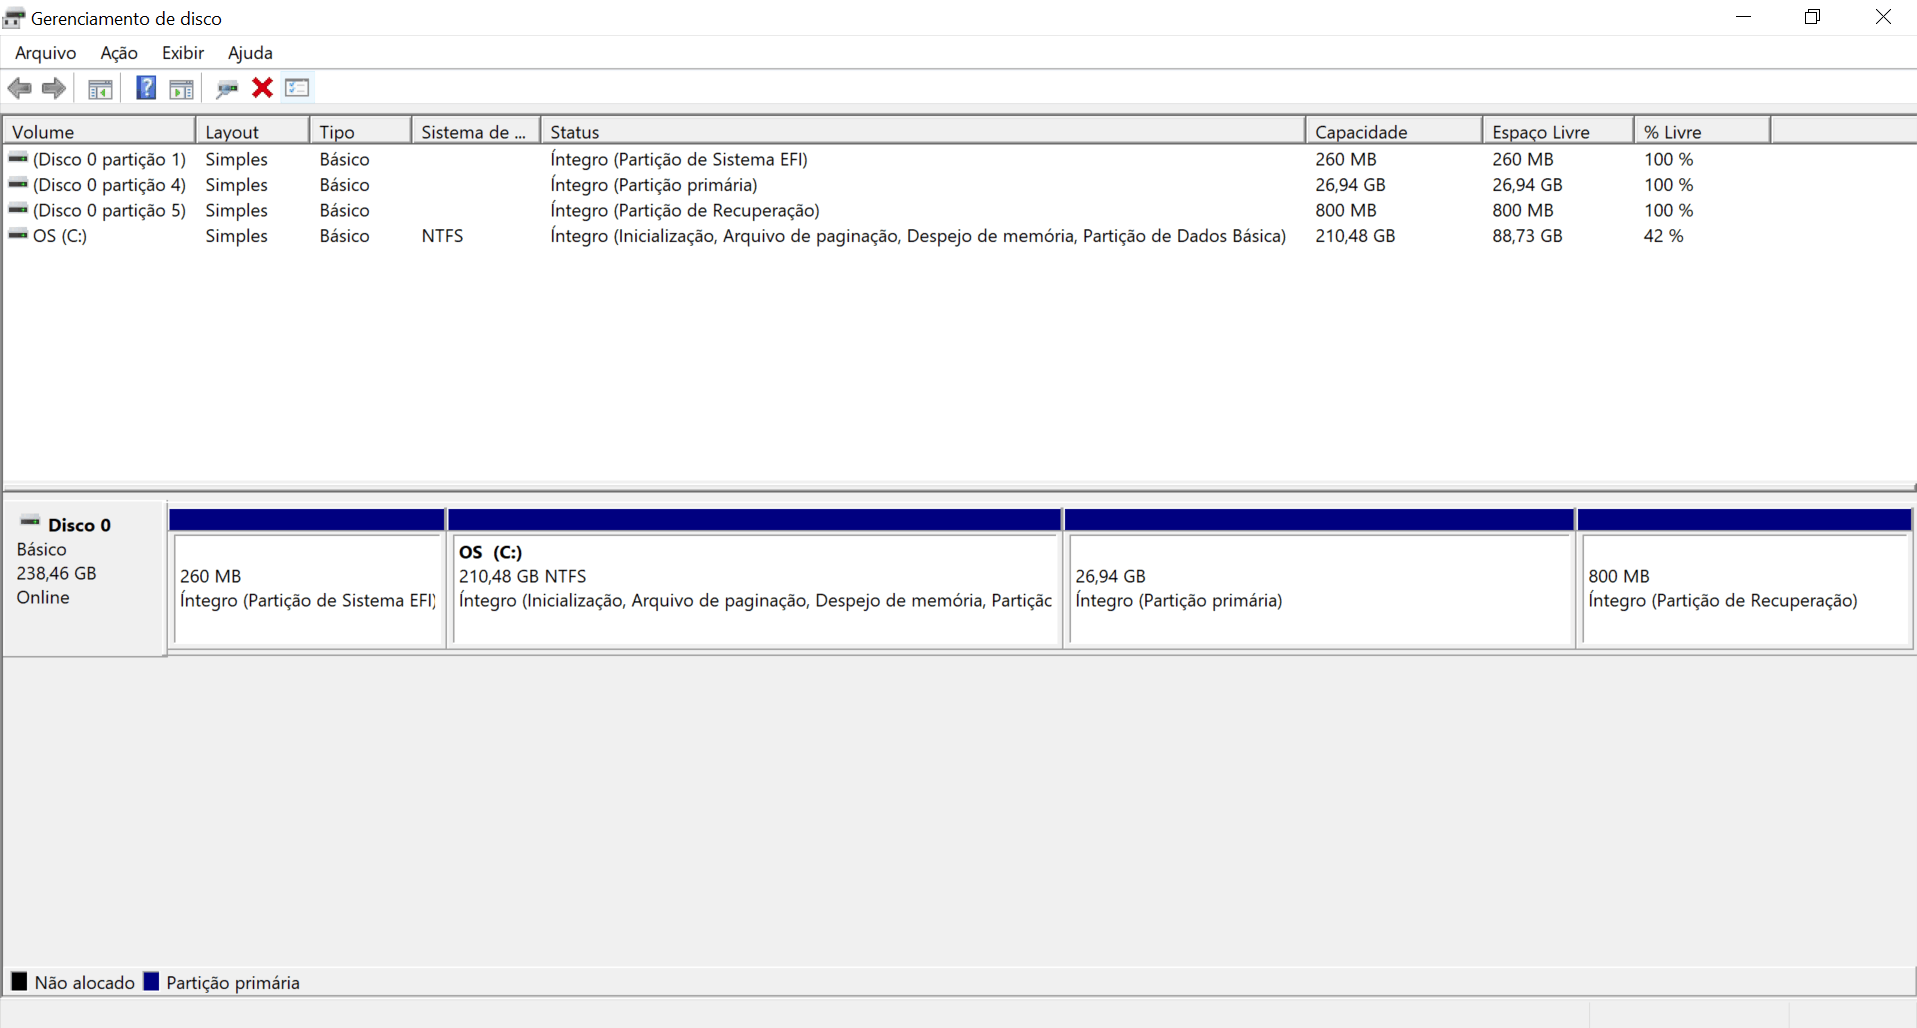This screenshot has height=1028, width=1917.
Task: Click drive icon of Disco 0 partição 1
Action: pos(18,157)
